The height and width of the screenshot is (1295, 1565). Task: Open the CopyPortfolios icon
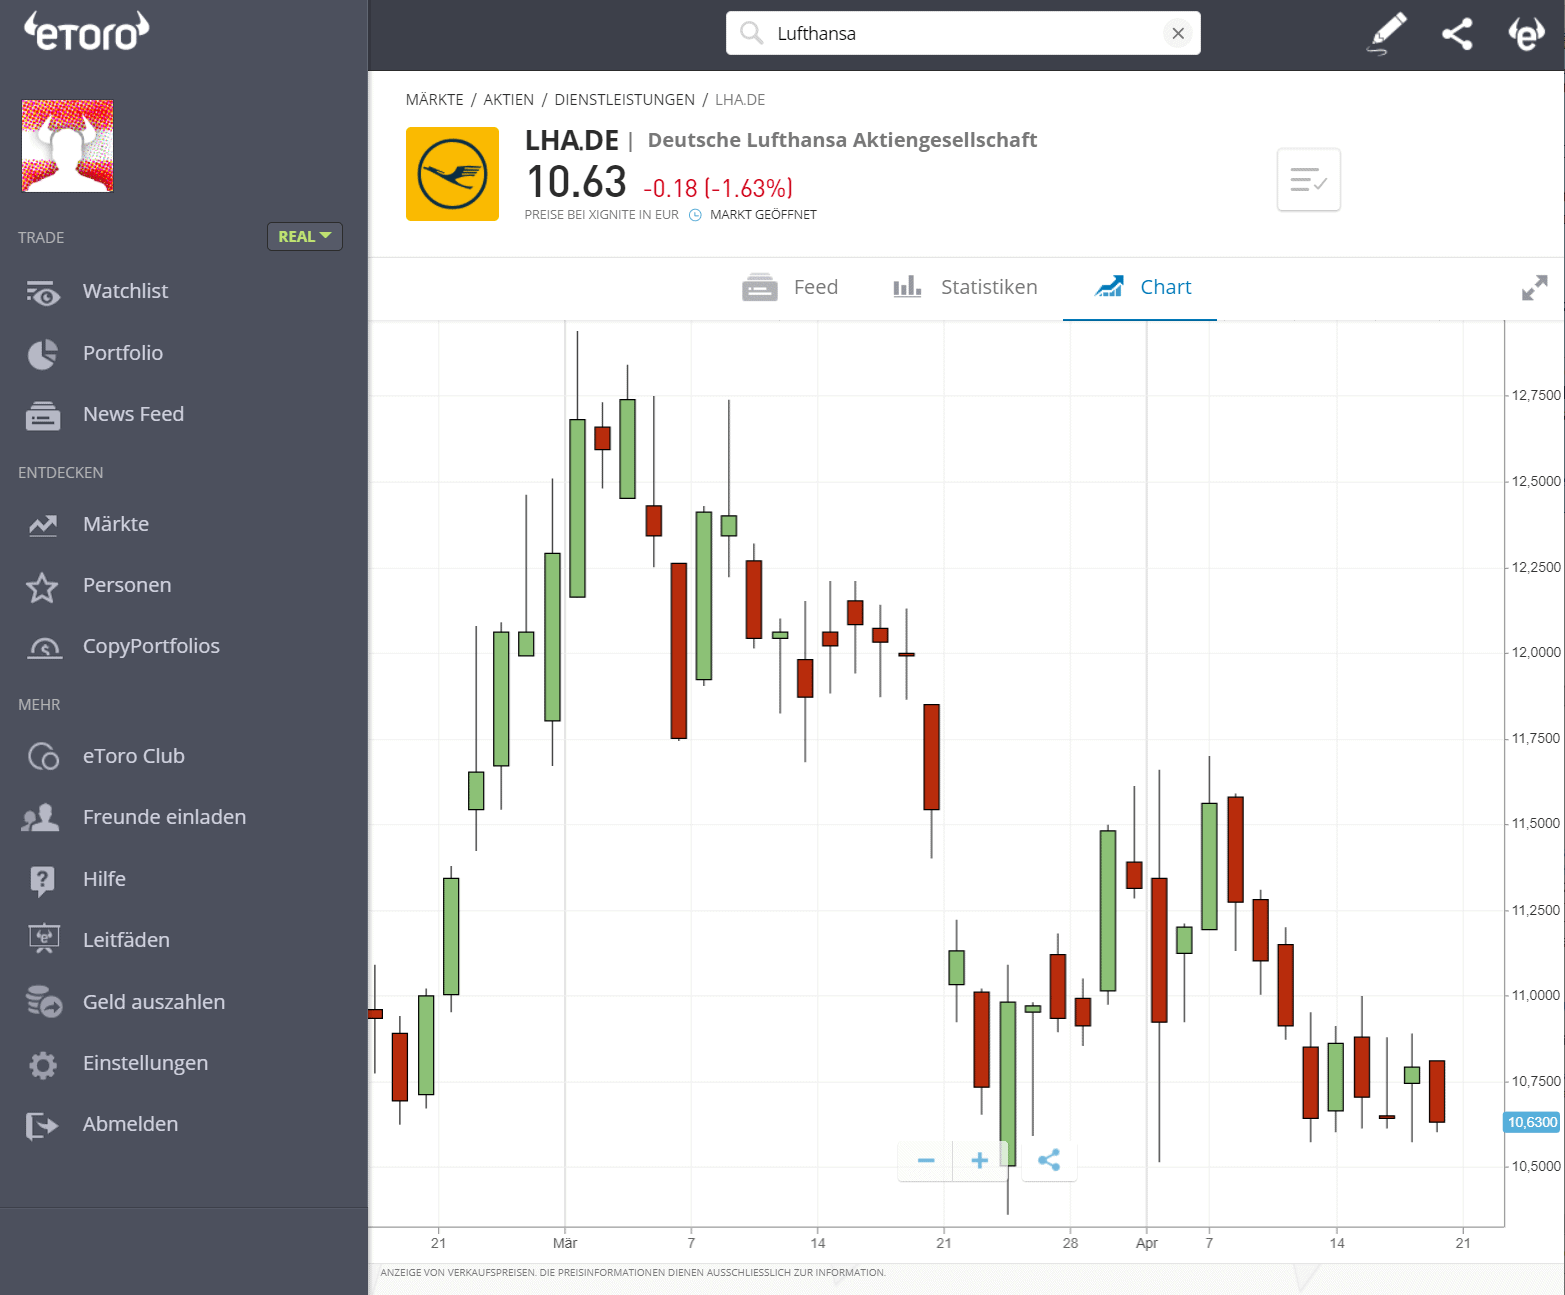pyautogui.click(x=44, y=648)
